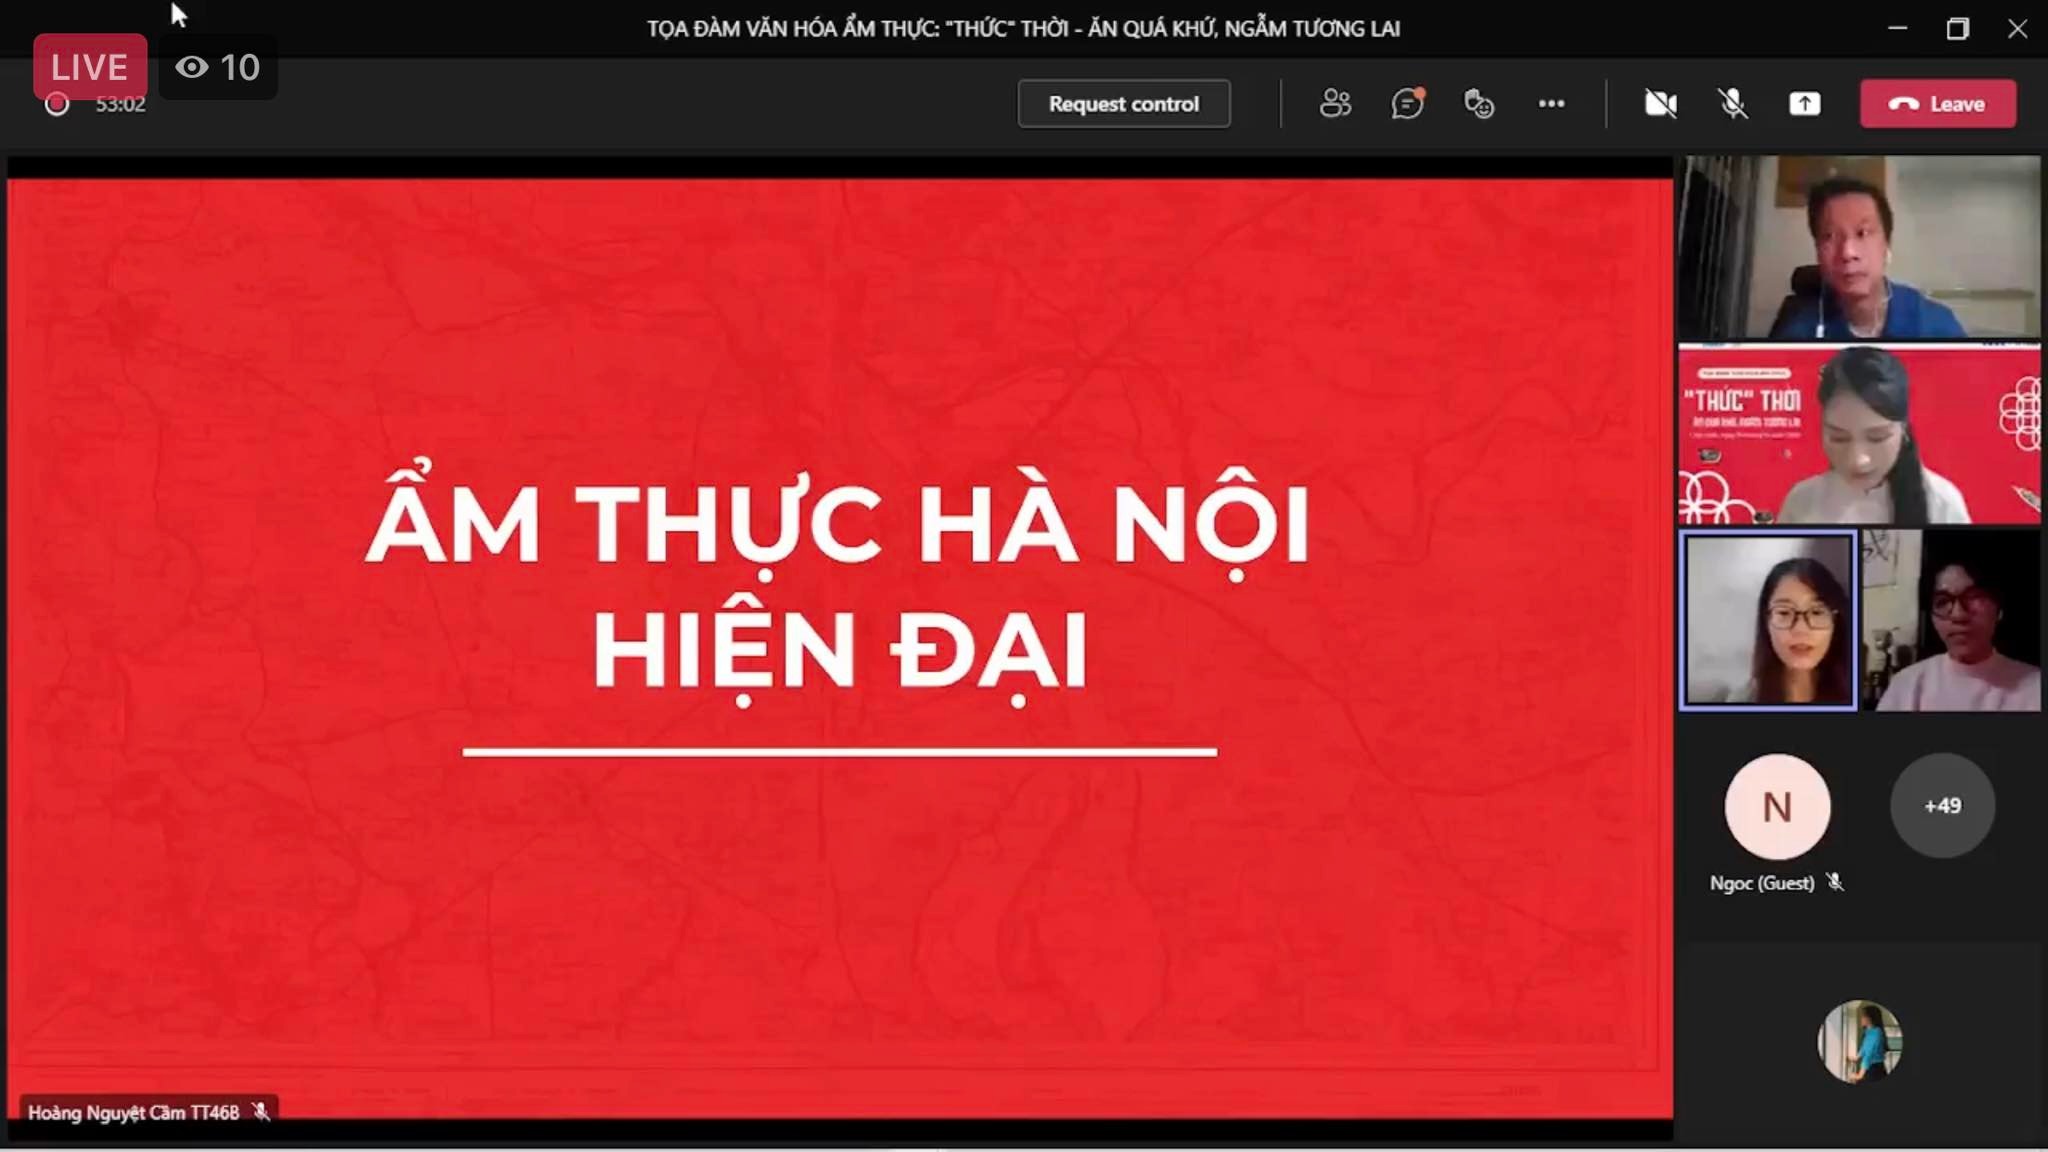Click the red Leave button
The width and height of the screenshot is (2048, 1152).
point(1937,104)
